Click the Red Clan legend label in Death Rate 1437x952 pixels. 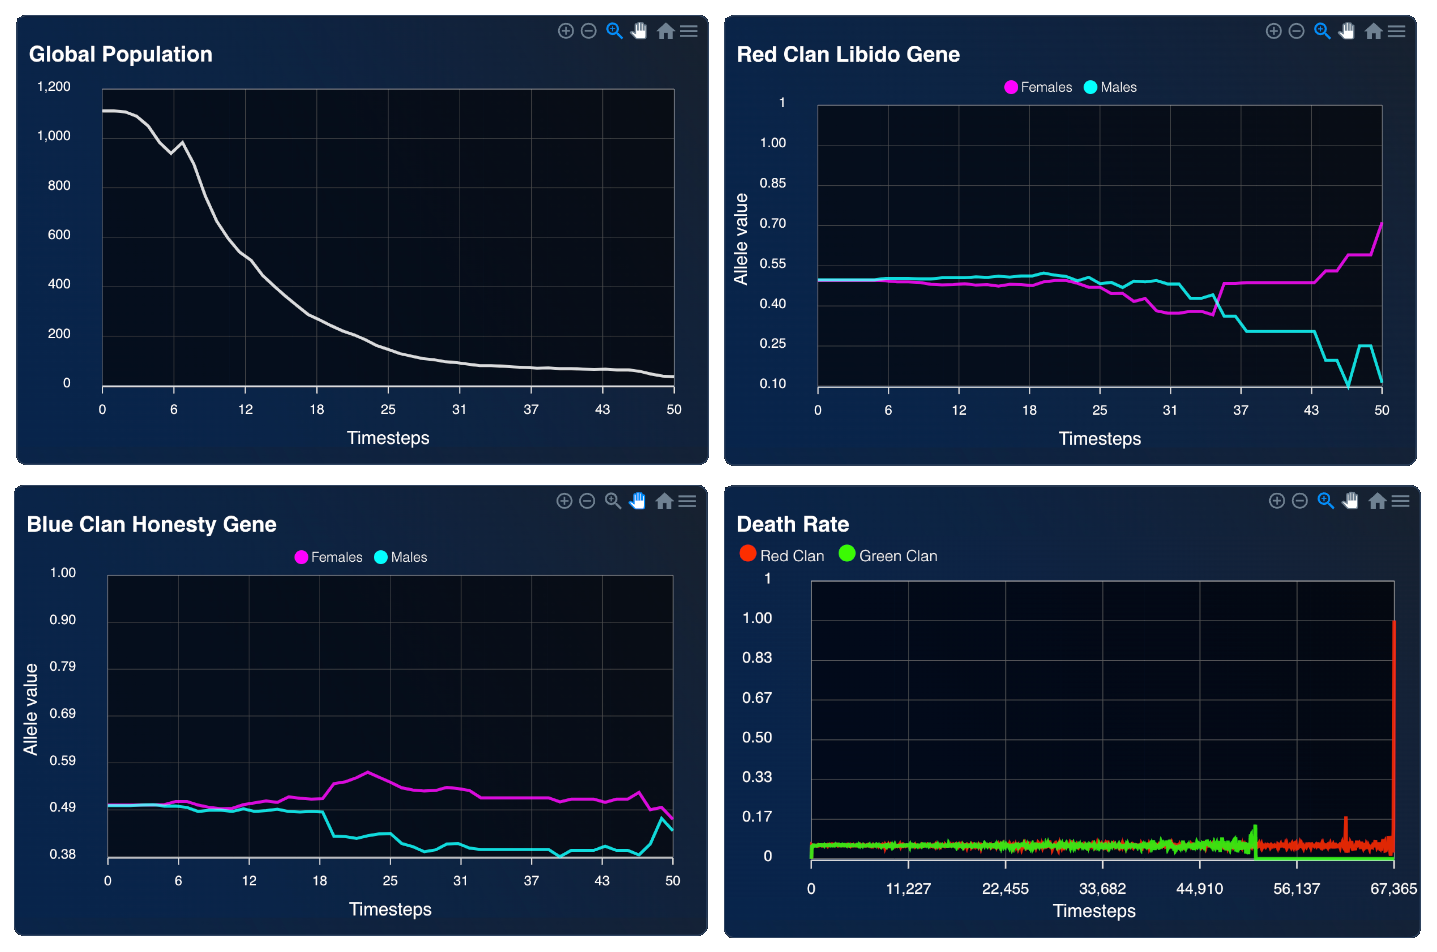[x=792, y=556]
